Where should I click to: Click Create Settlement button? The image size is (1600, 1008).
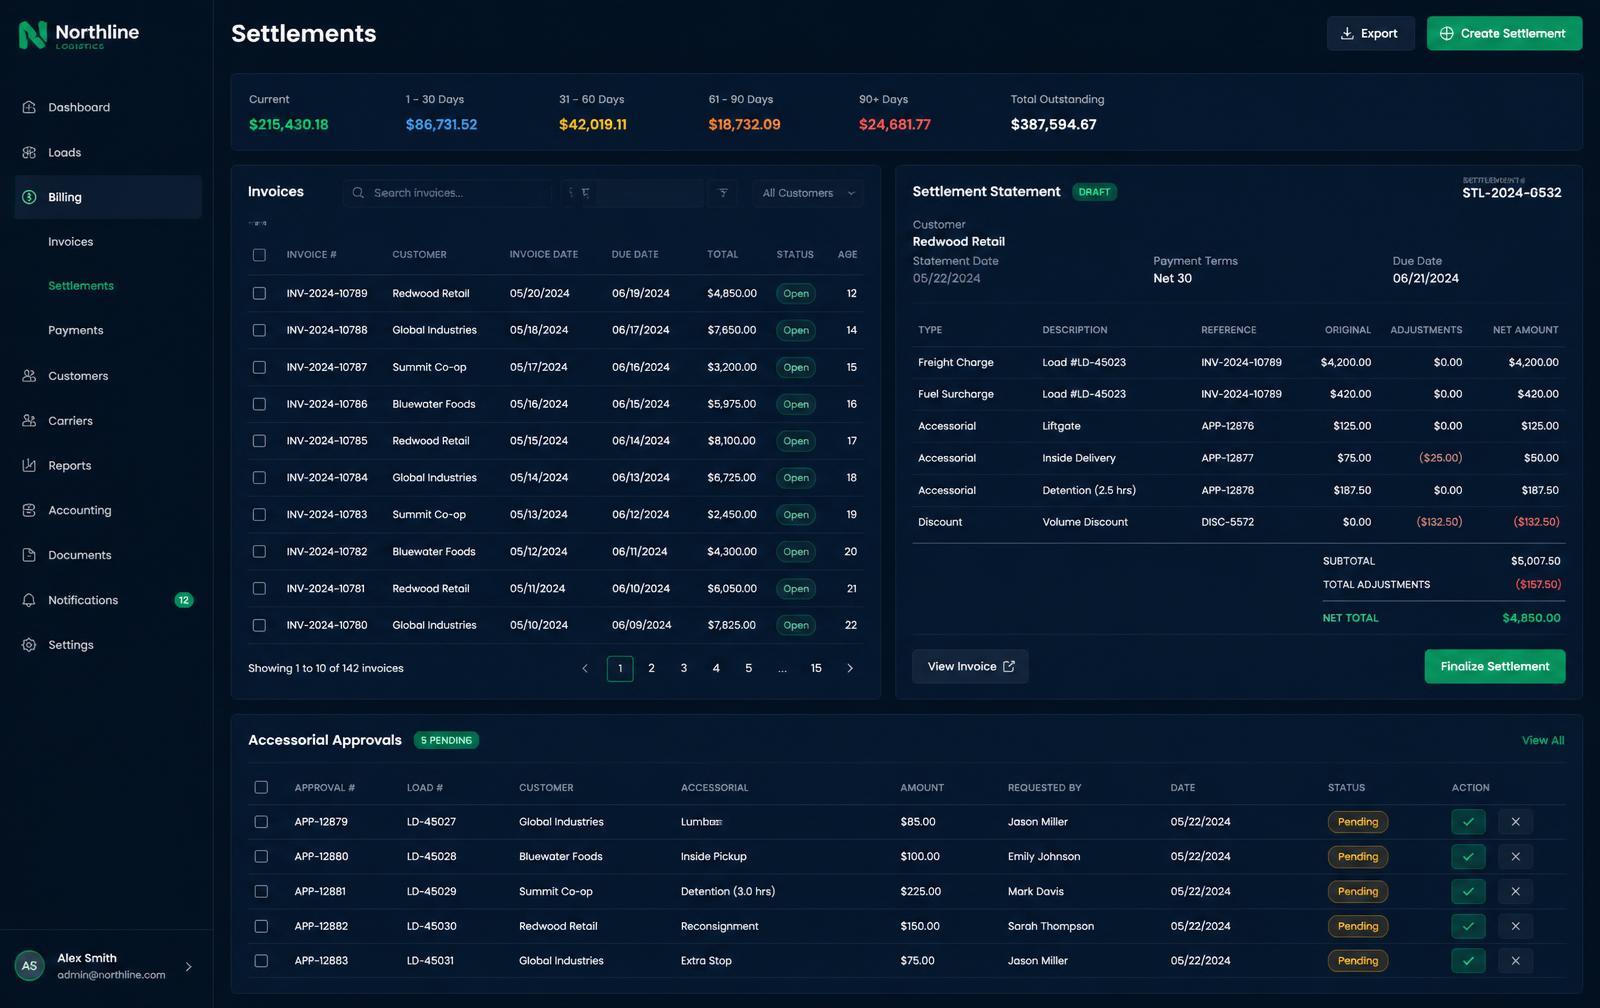tap(1504, 33)
